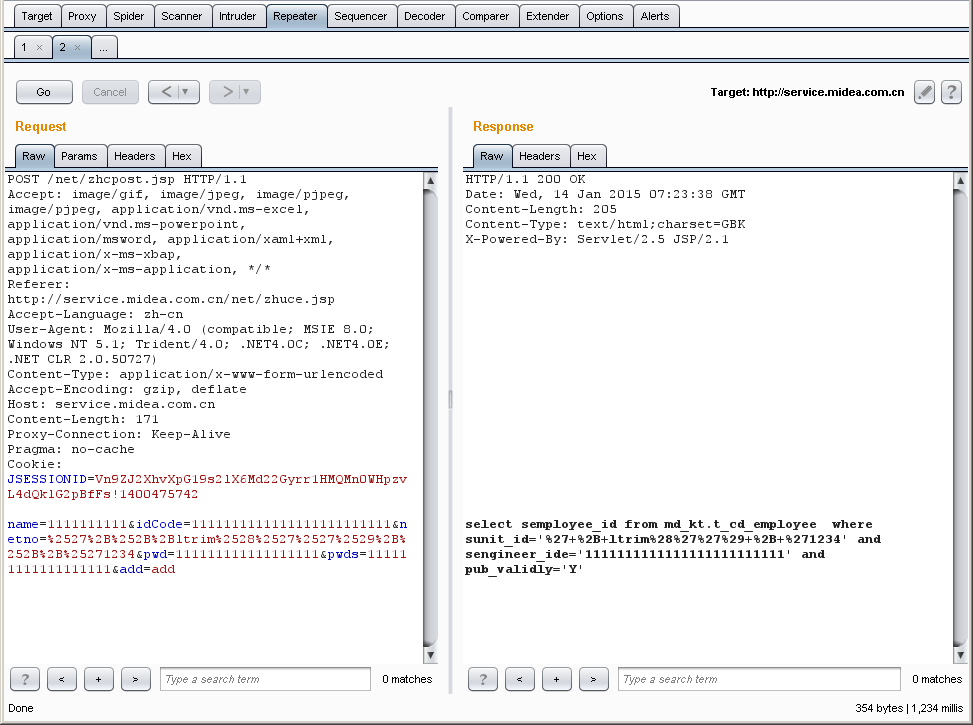Image resolution: width=973 pixels, height=725 pixels.
Task: Open the Target tab
Action: click(x=37, y=16)
